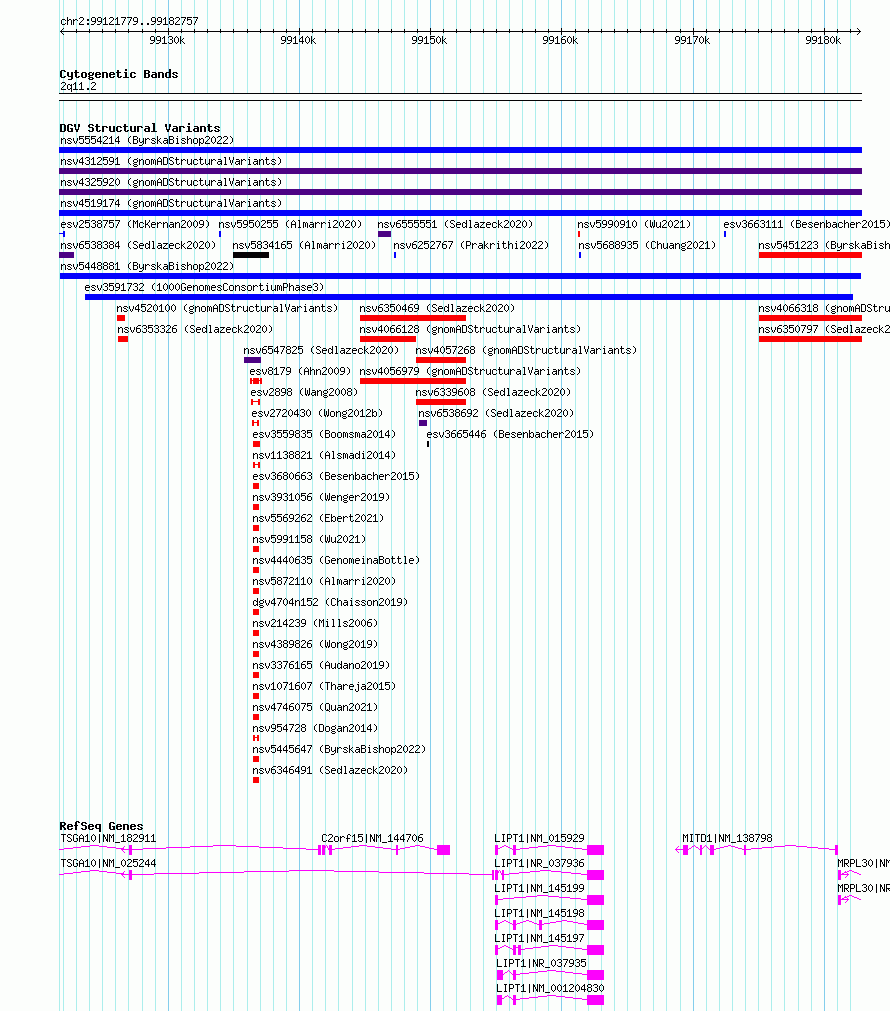Click nsv5569262 (Ebert2021) label

pos(318,518)
